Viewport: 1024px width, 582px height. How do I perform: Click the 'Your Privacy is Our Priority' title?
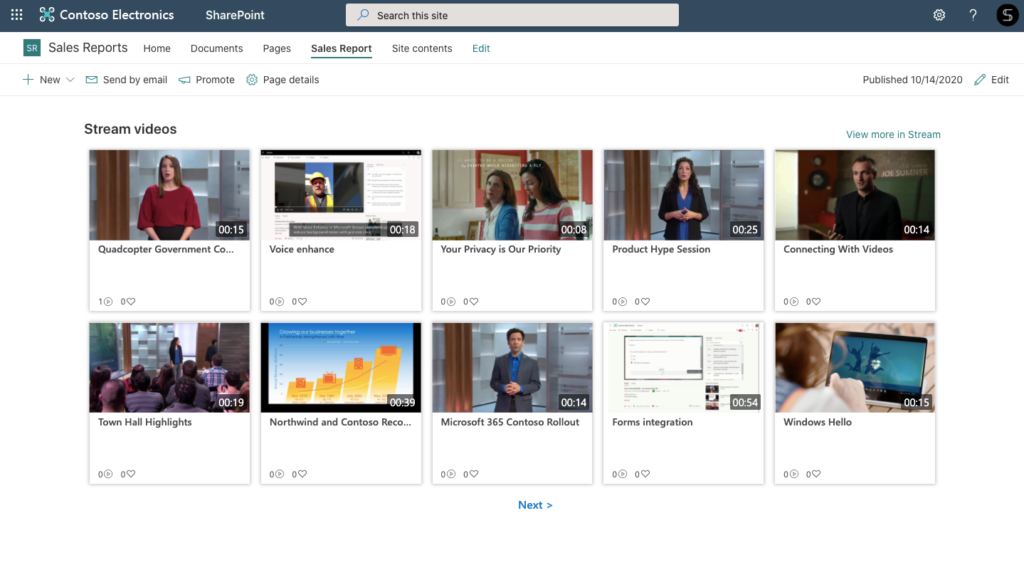click(x=501, y=249)
